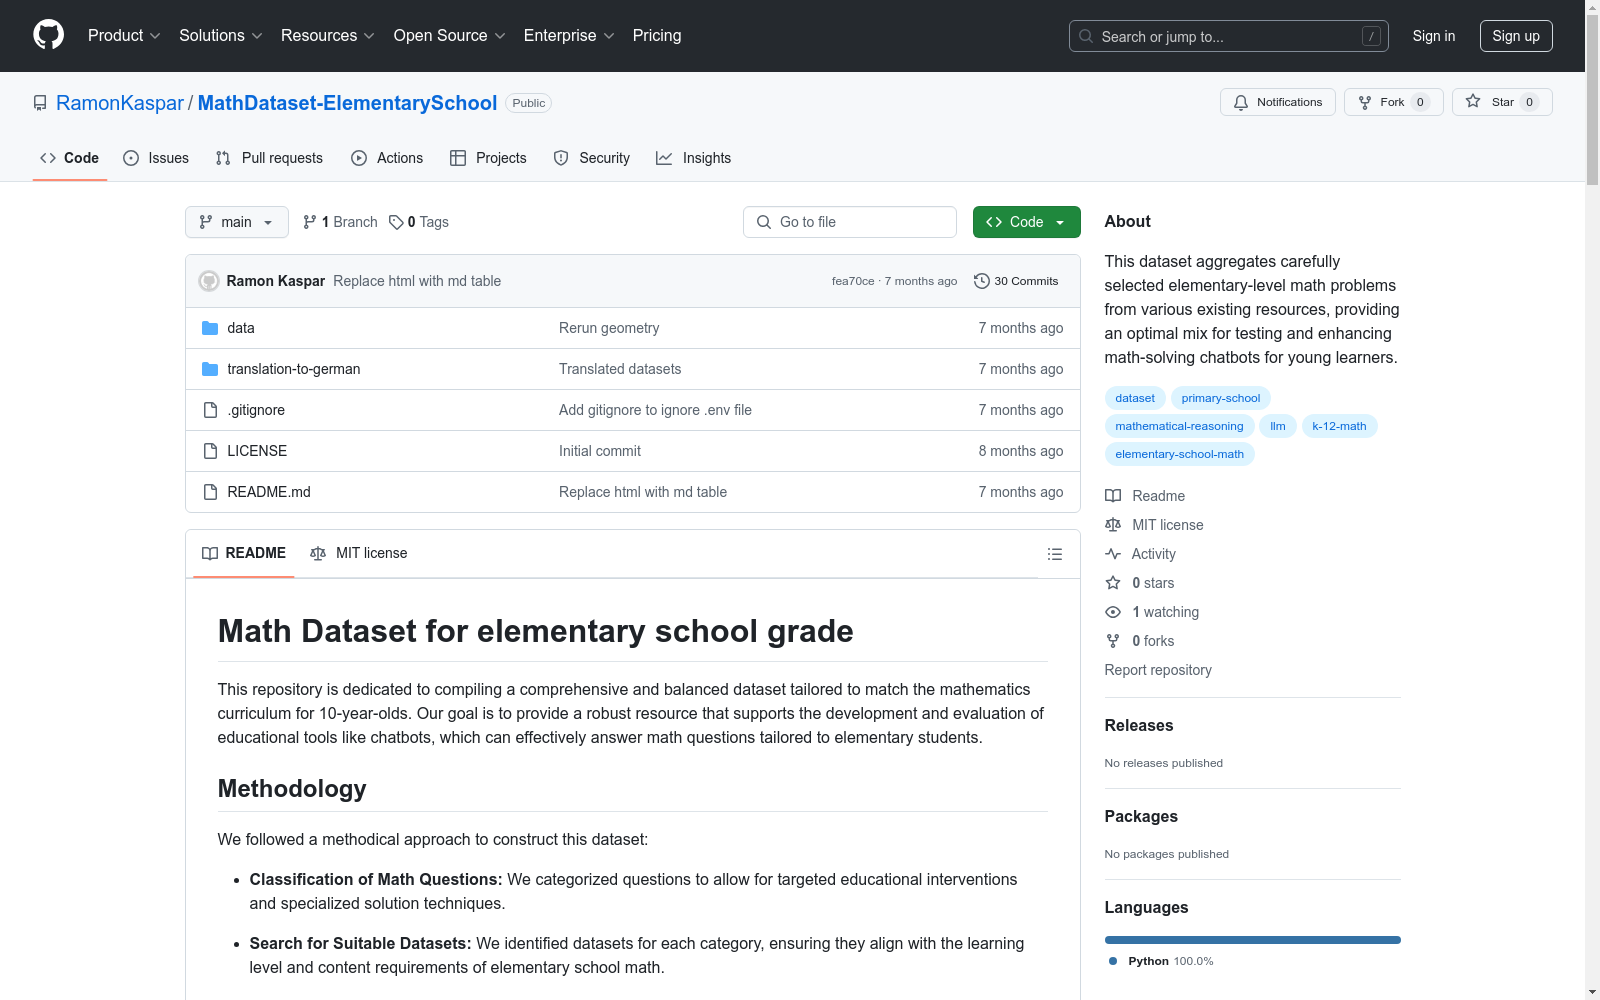The image size is (1600, 1000).
Task: Click the magnifier icon in Go to file
Action: click(764, 222)
